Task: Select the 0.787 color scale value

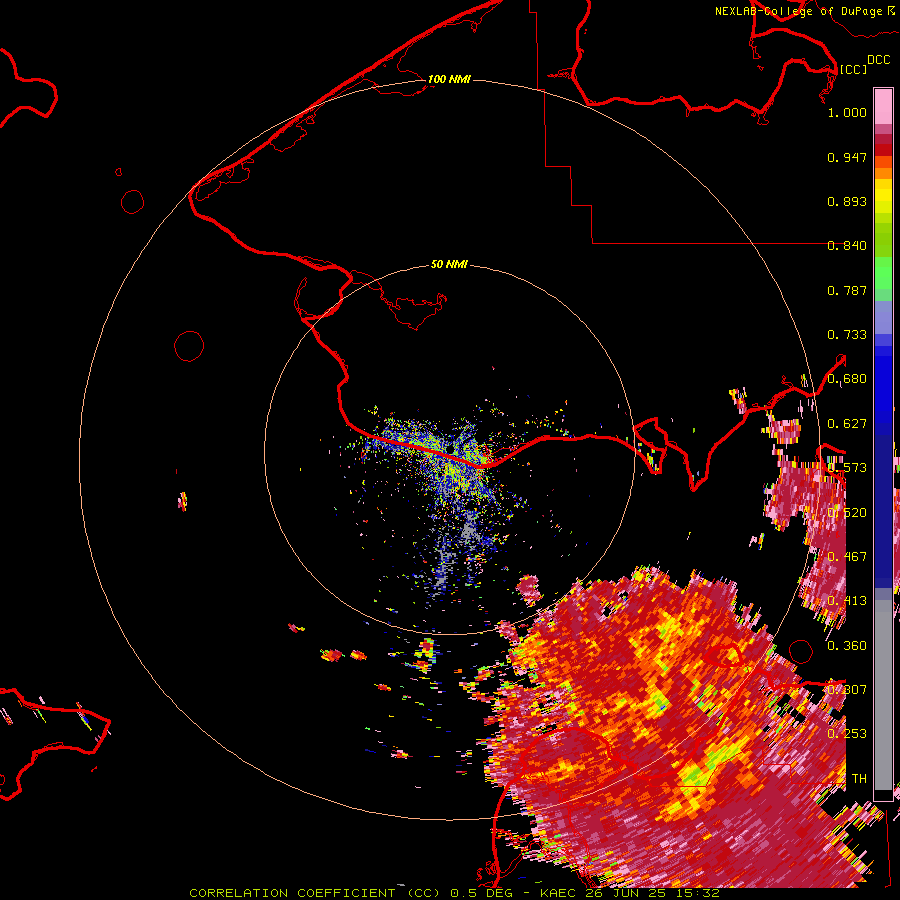Action: click(847, 290)
